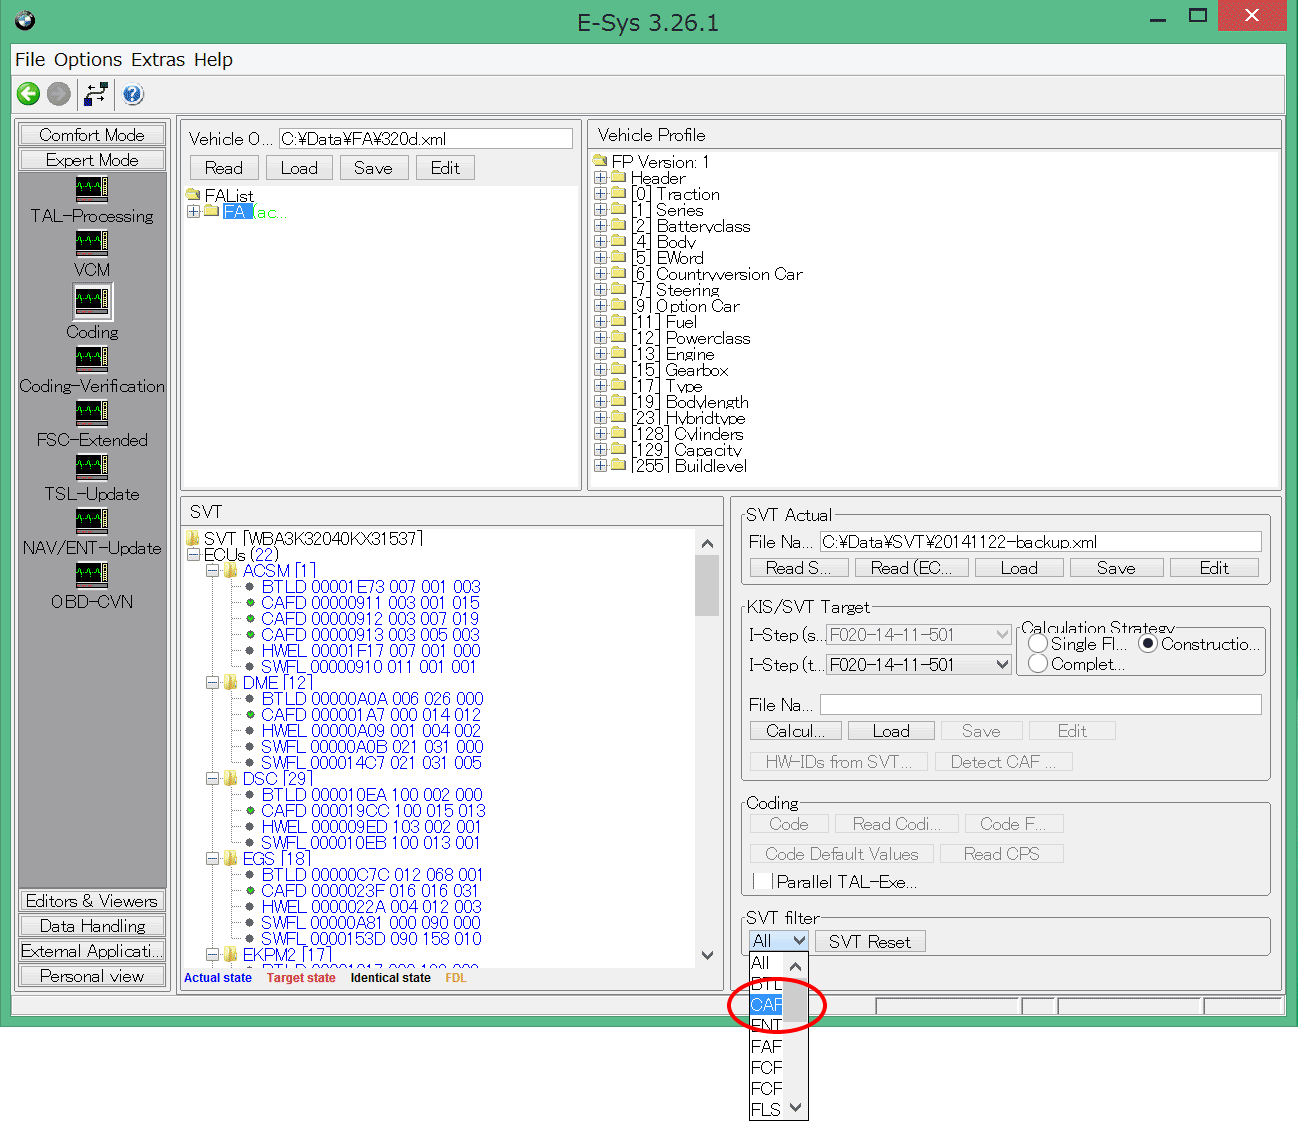Open Data Handling section
Screen dimensions: 1298x1121
pyautogui.click(x=92, y=925)
